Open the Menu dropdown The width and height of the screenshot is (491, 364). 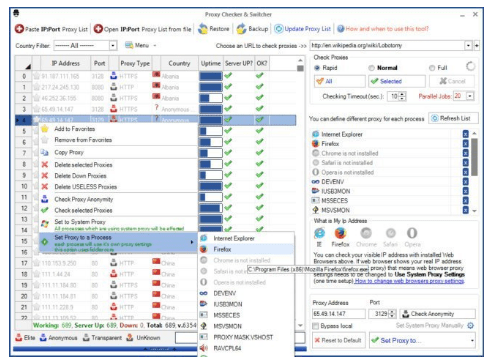coord(140,45)
